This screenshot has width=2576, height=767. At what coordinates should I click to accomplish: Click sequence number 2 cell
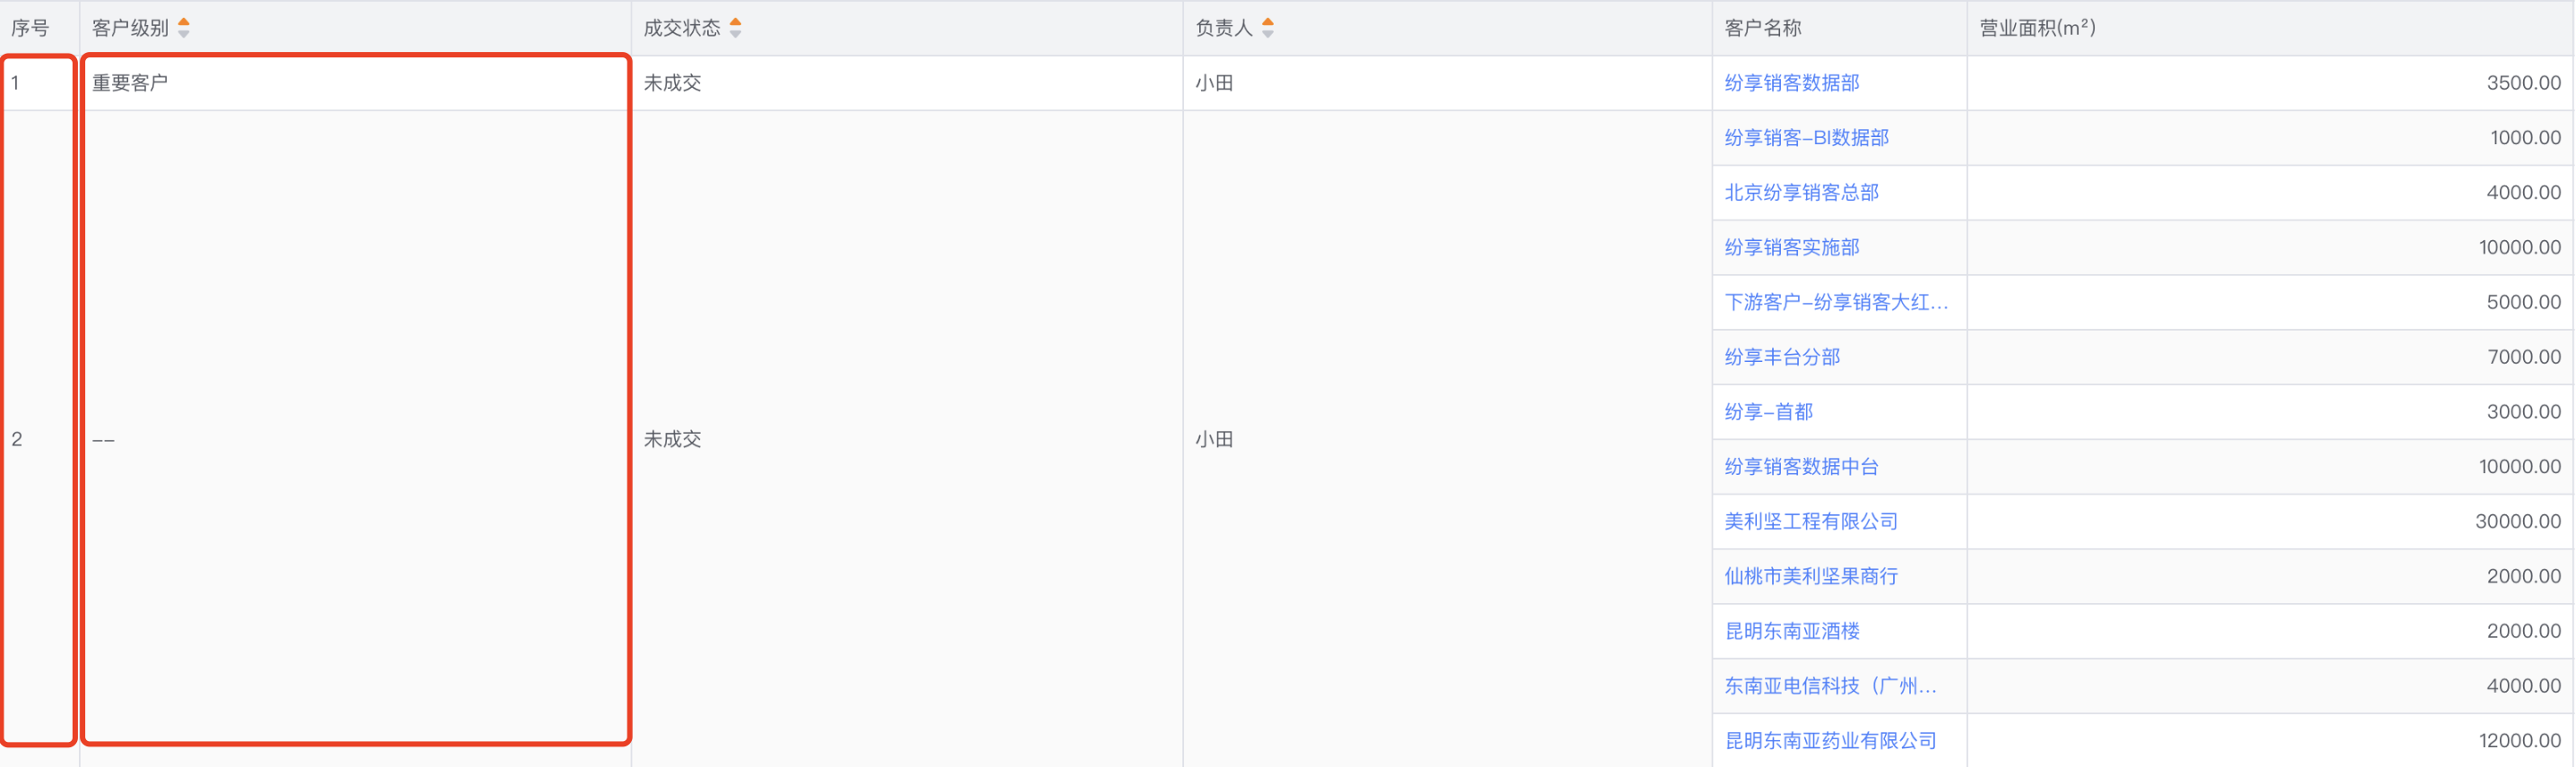tap(40, 439)
